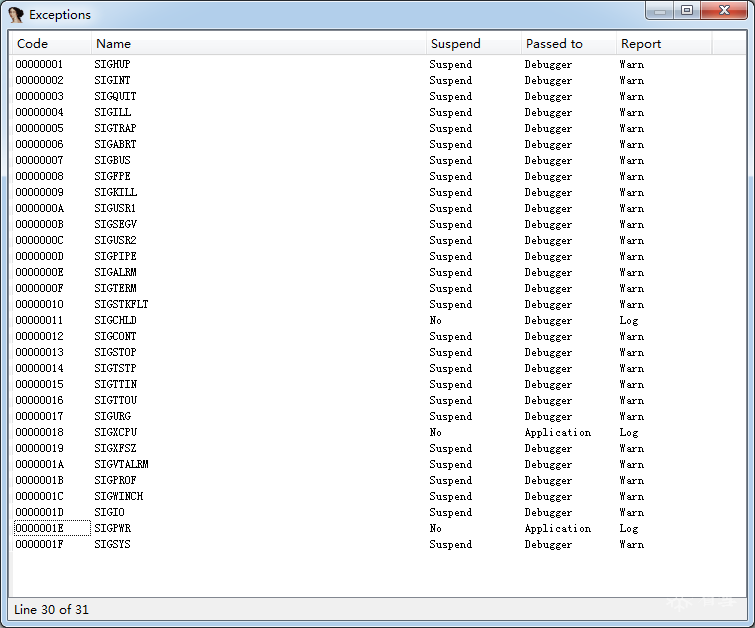Viewport: 755px width, 628px height.
Task: Select the SIGILL exception name
Action: [x=113, y=112]
